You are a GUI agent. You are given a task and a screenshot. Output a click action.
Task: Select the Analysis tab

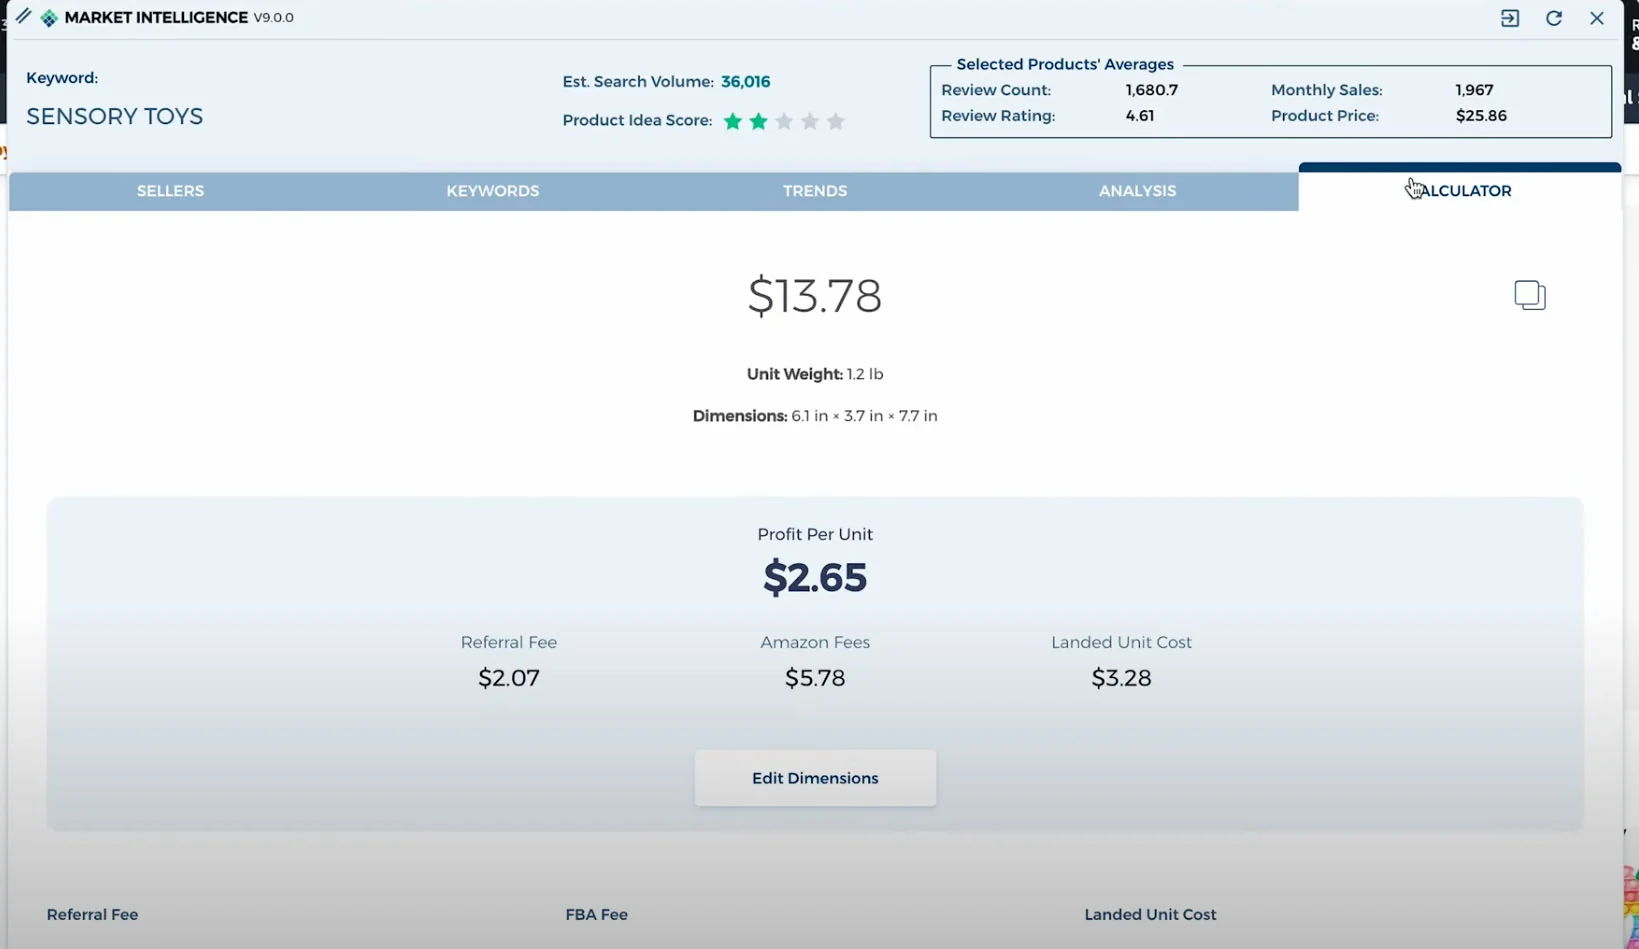pyautogui.click(x=1137, y=191)
